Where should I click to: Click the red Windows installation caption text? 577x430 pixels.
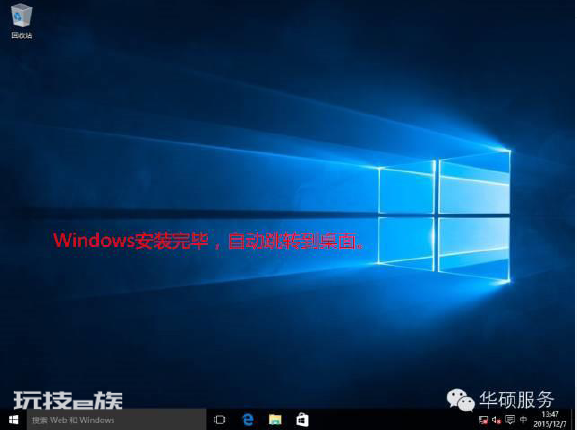[x=209, y=241]
